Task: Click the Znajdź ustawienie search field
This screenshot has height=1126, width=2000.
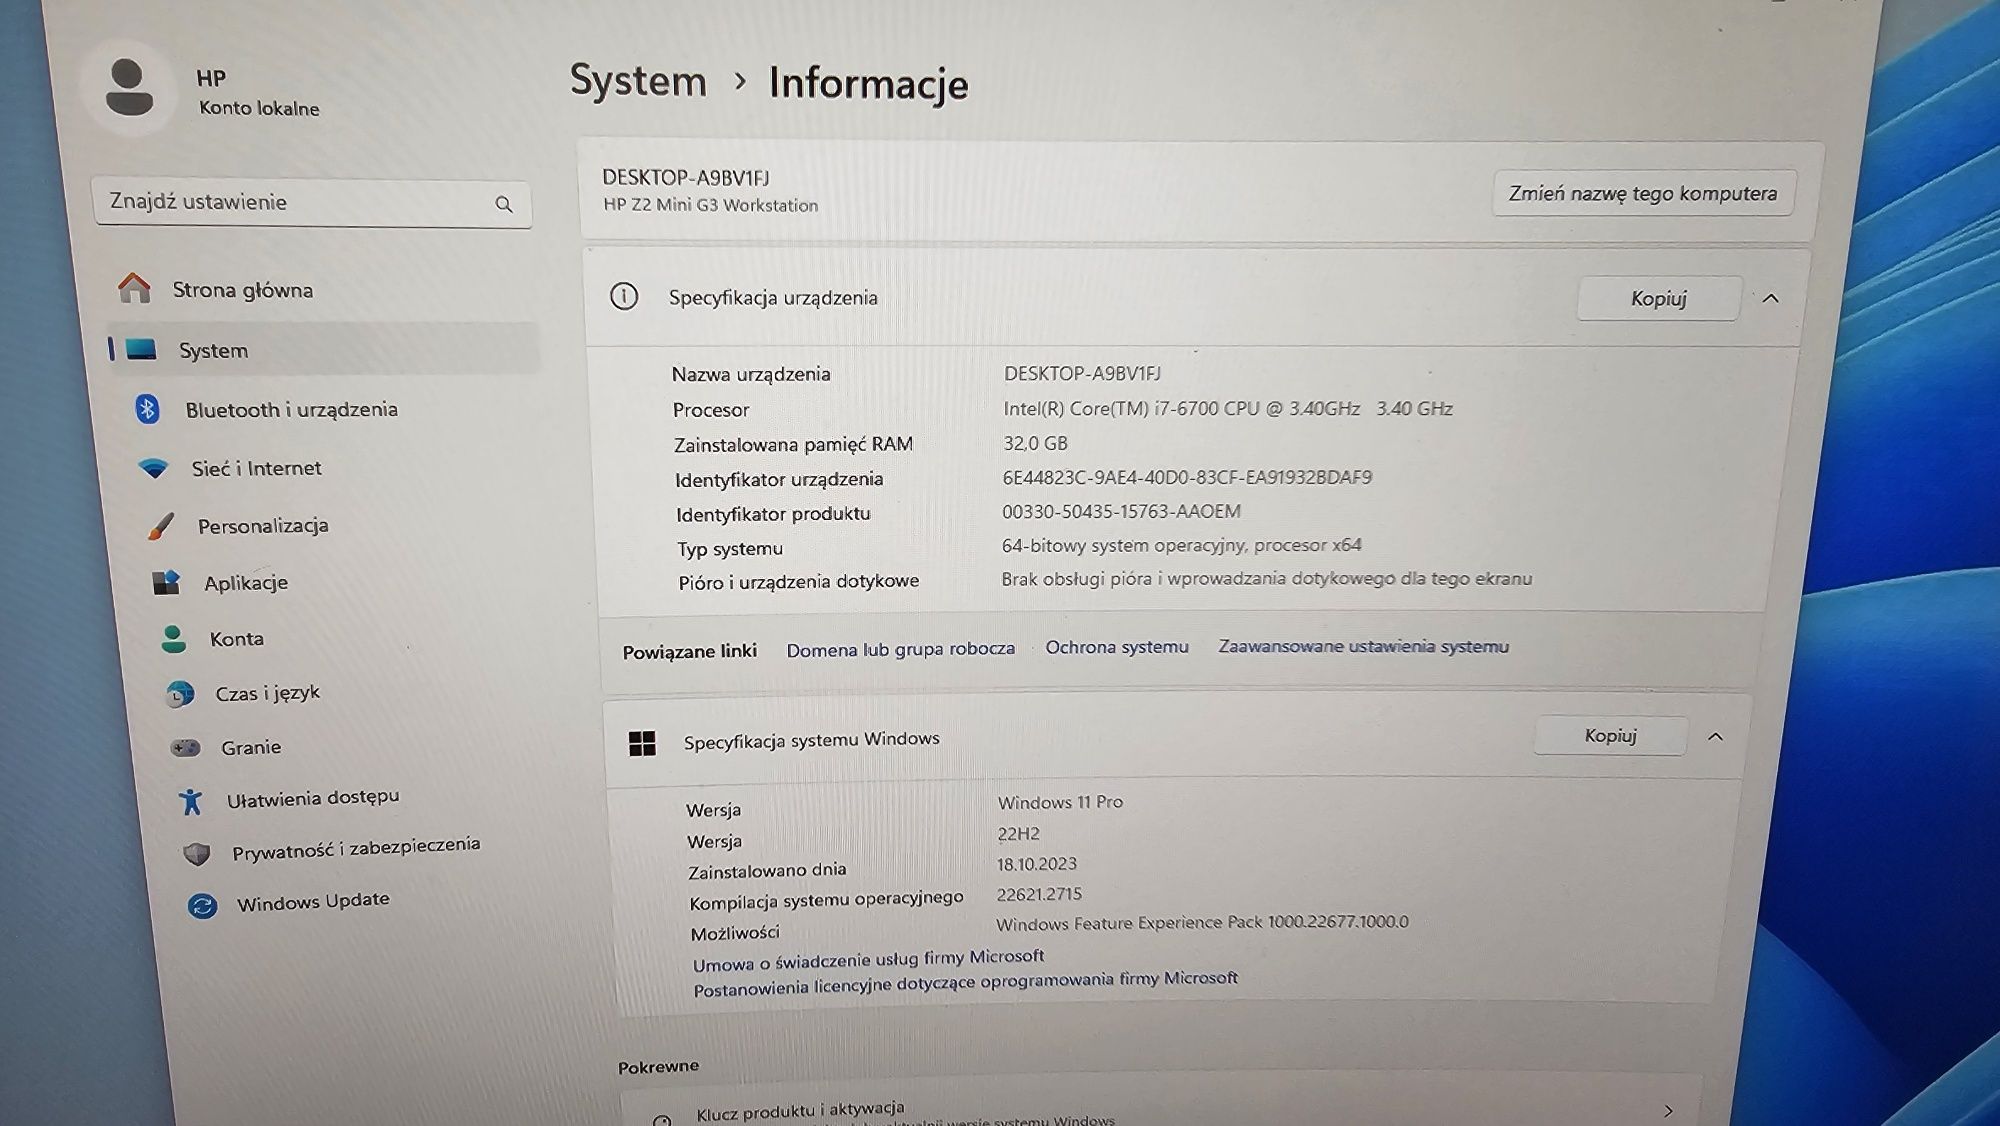Action: [x=312, y=203]
